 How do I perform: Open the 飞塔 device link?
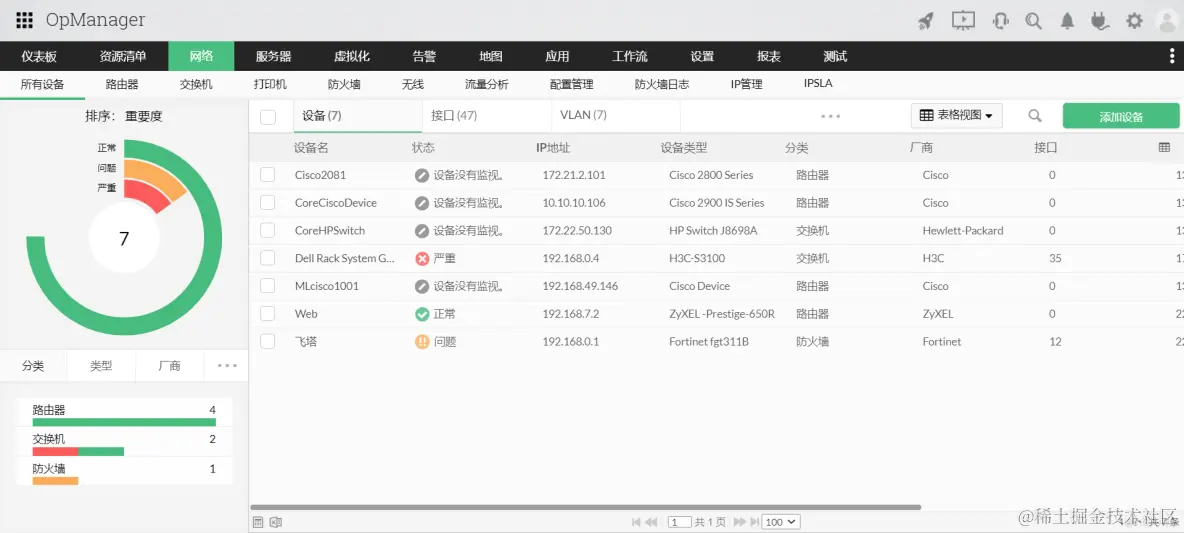(x=306, y=342)
